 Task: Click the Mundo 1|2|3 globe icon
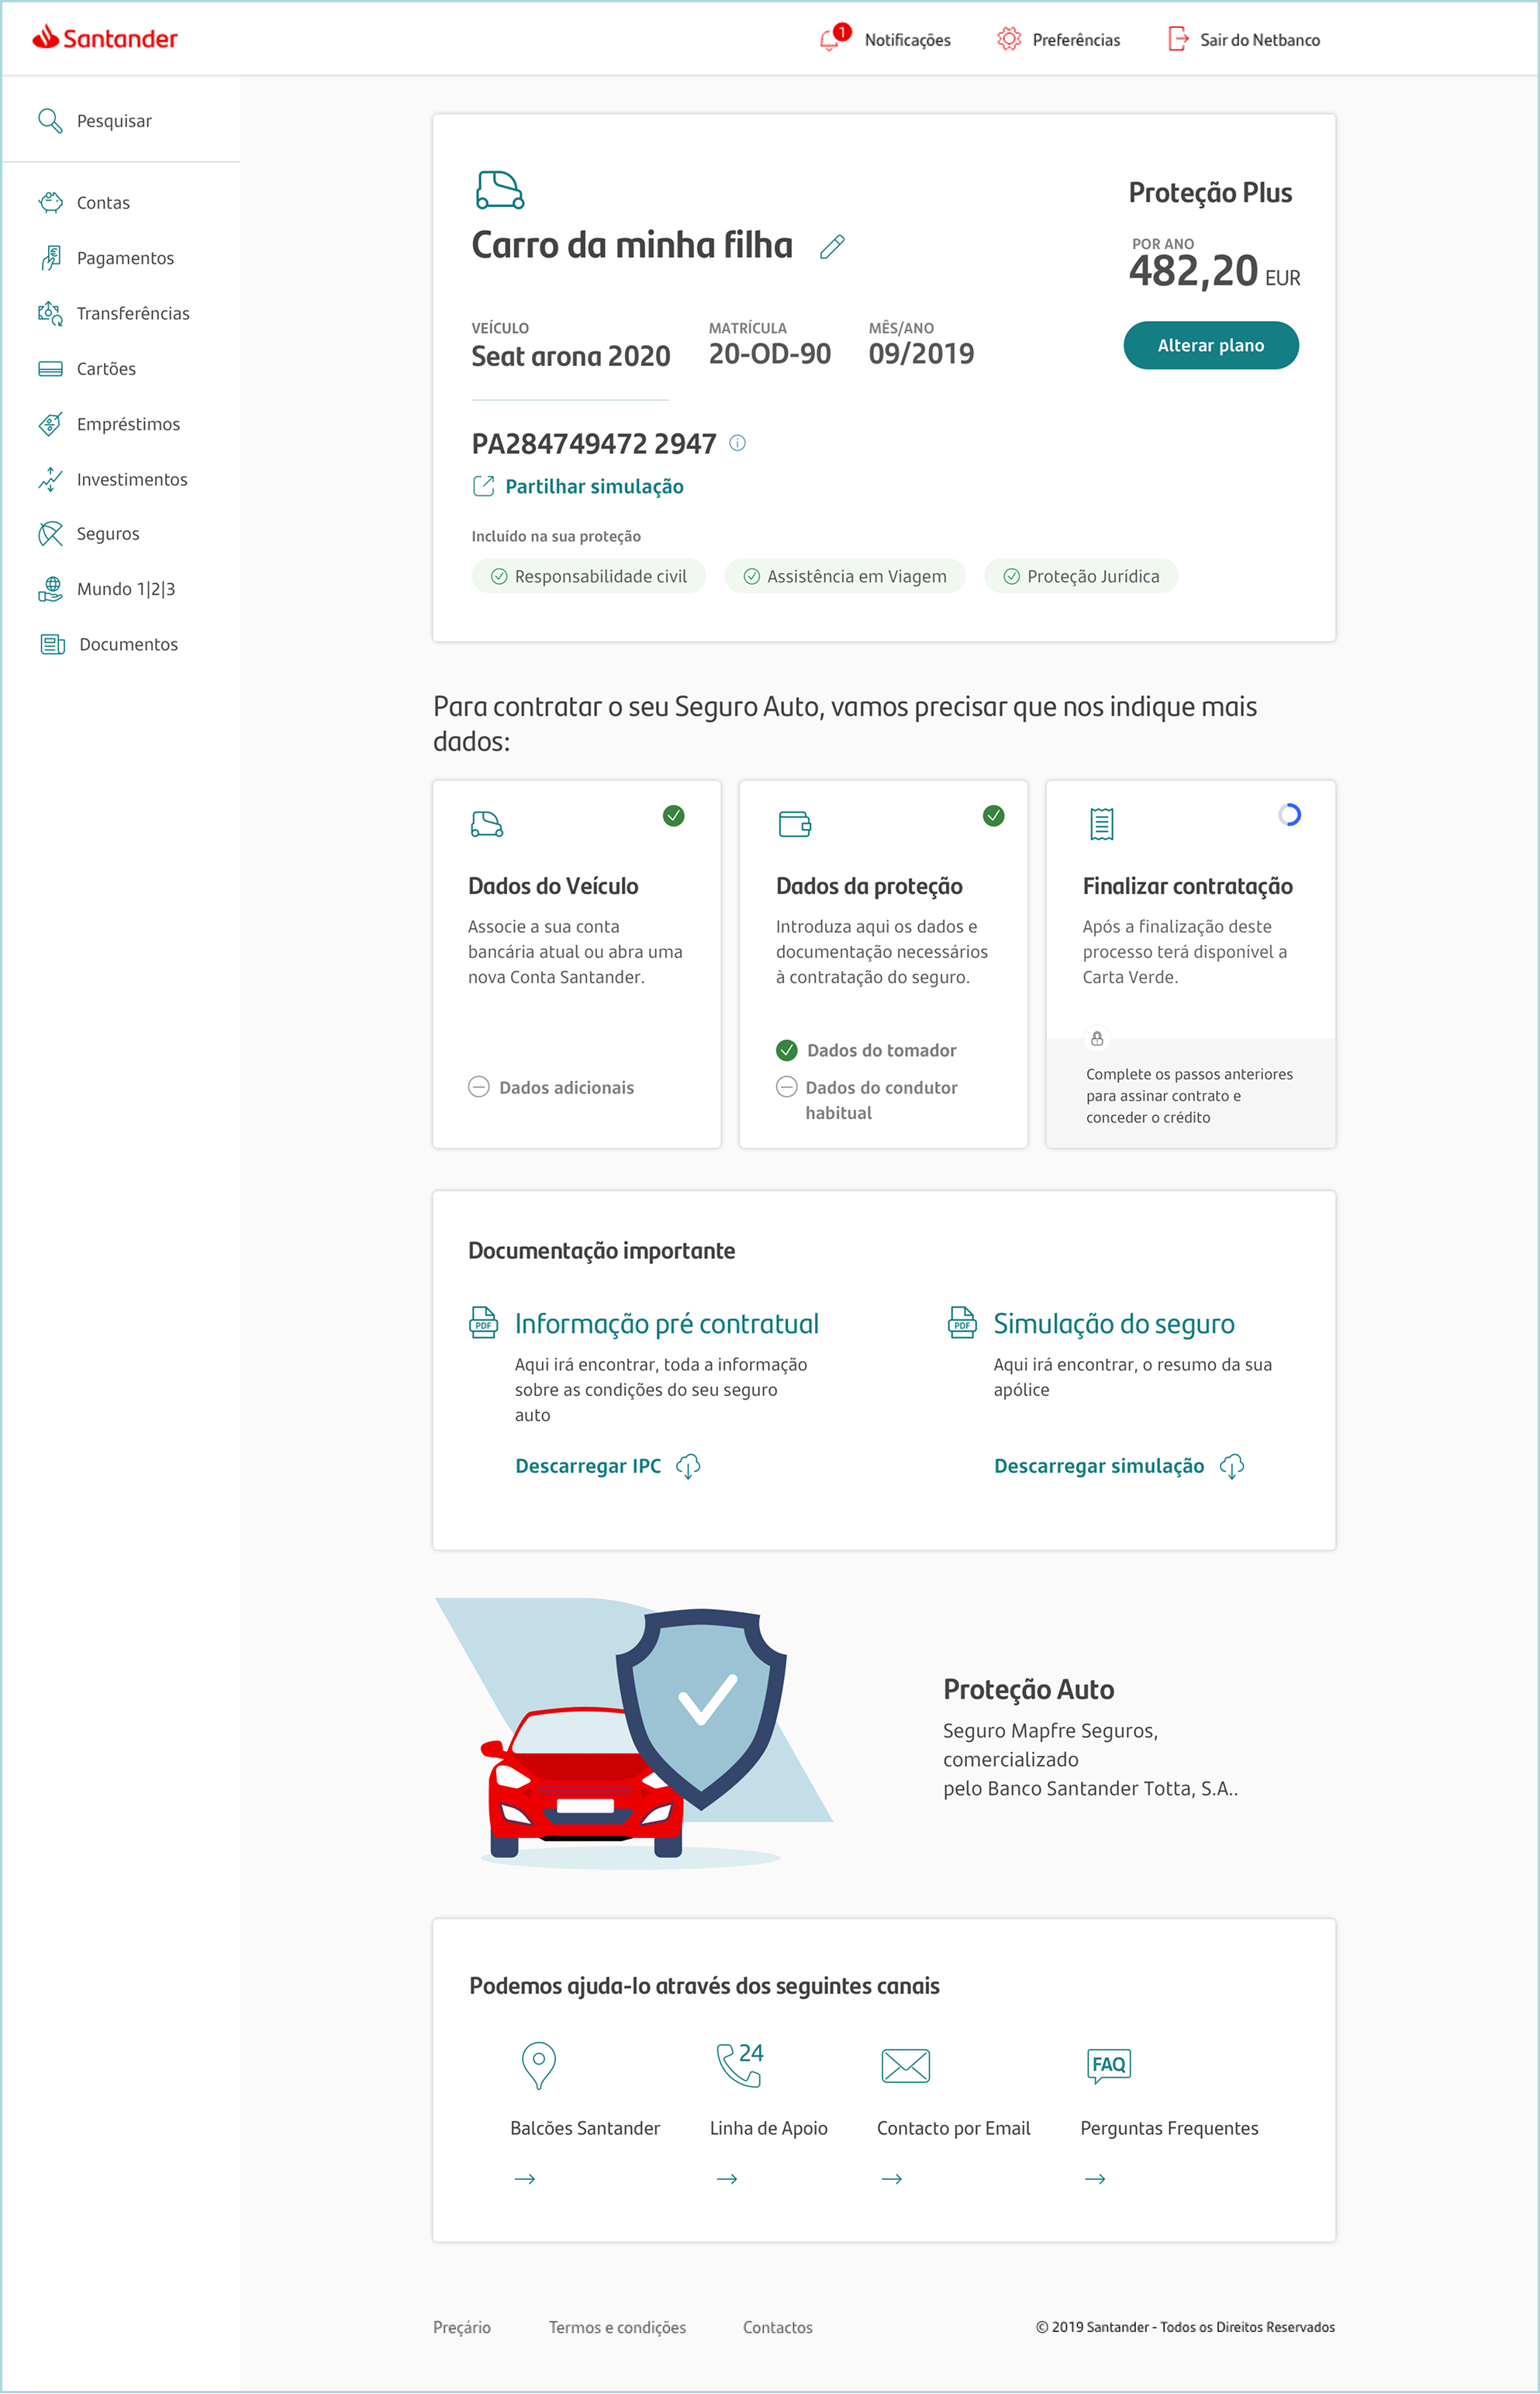click(x=50, y=589)
